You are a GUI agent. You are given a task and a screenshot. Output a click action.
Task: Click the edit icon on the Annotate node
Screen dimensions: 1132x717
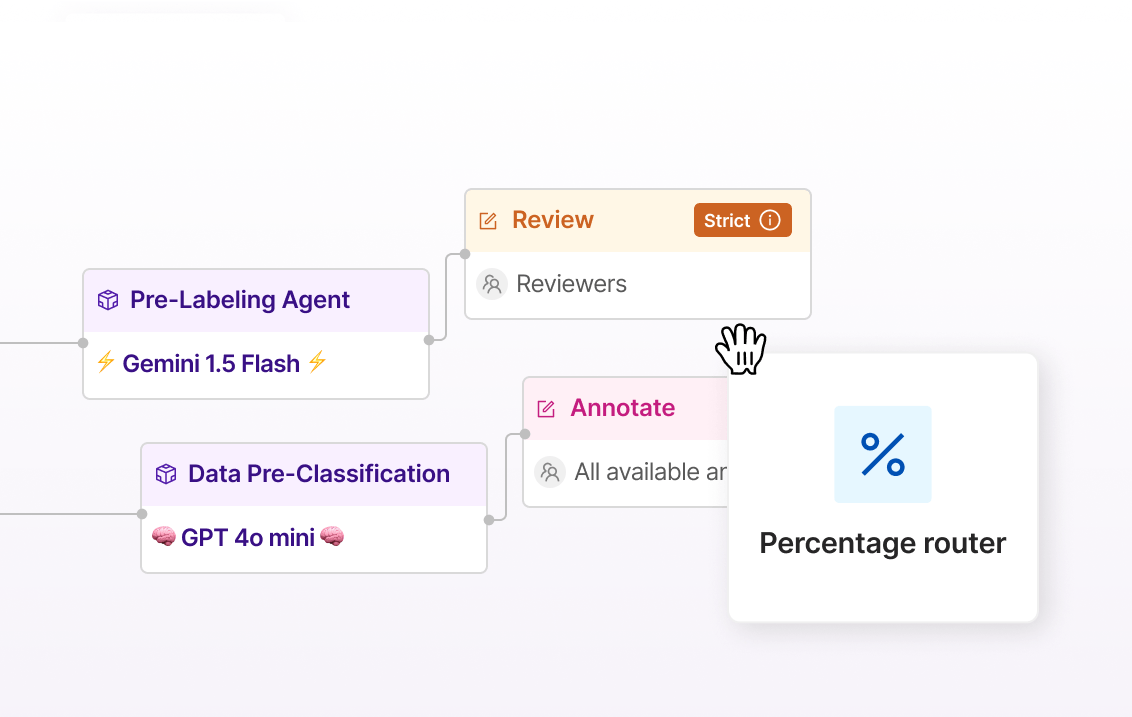pyautogui.click(x=546, y=407)
